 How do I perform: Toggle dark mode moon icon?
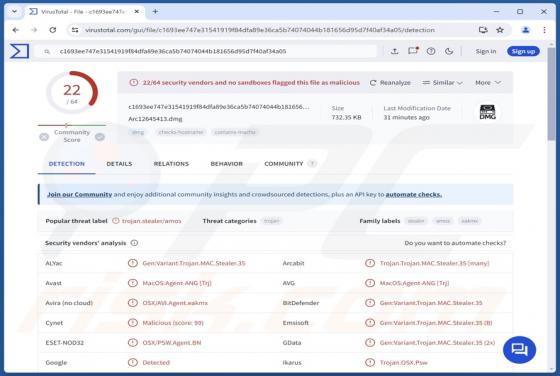click(x=449, y=51)
